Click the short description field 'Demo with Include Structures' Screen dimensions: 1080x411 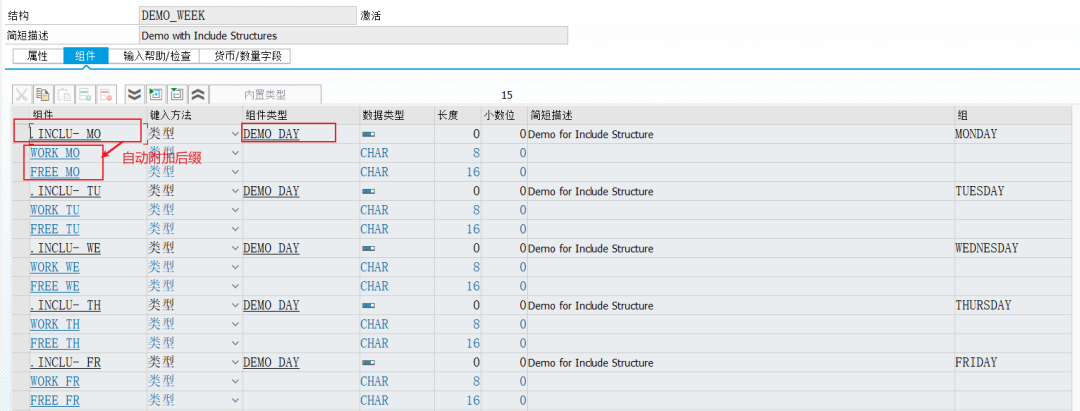click(x=353, y=35)
